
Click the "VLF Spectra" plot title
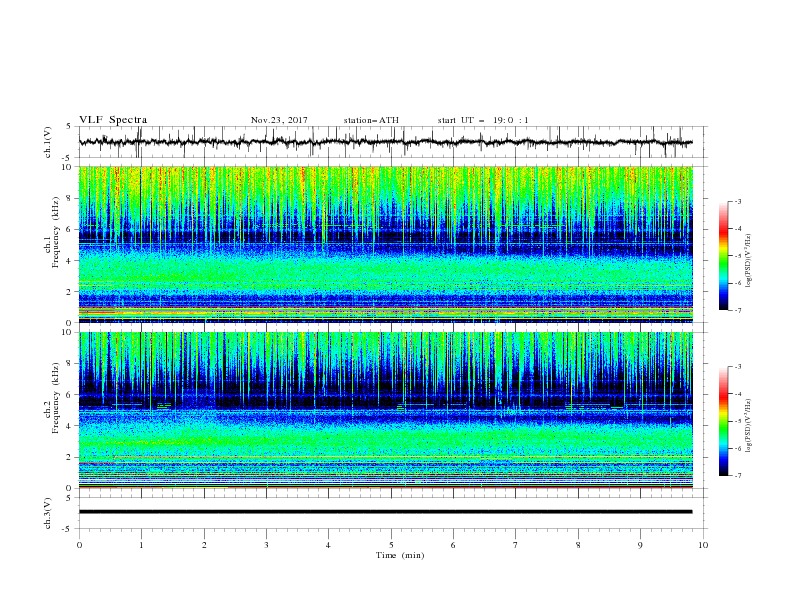pyautogui.click(x=113, y=120)
